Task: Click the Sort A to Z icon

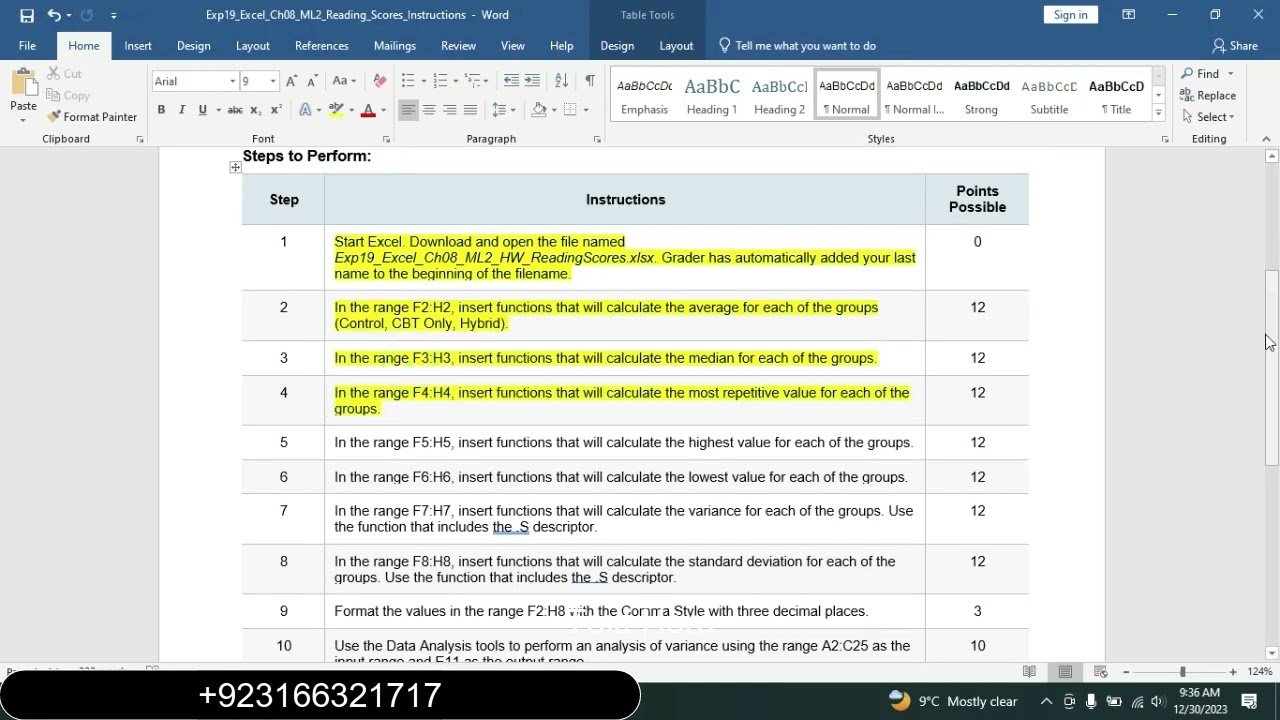Action: coord(561,81)
